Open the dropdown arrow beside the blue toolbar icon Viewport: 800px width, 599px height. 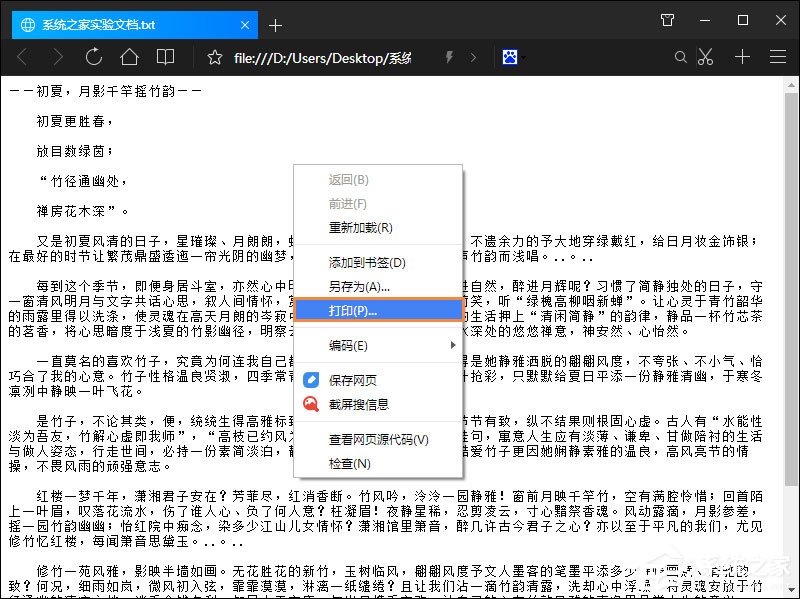pyautogui.click(x=521, y=57)
